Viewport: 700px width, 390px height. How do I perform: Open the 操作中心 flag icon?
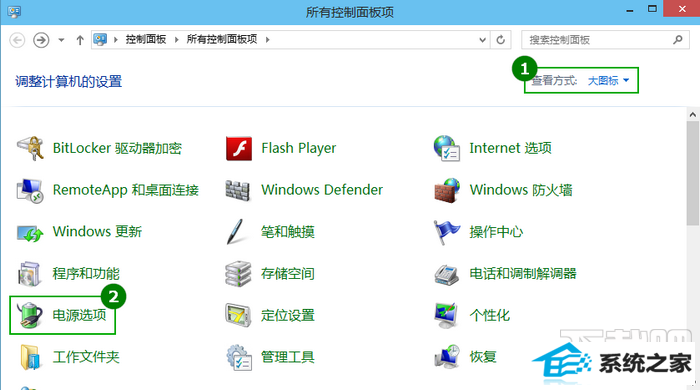(x=447, y=232)
